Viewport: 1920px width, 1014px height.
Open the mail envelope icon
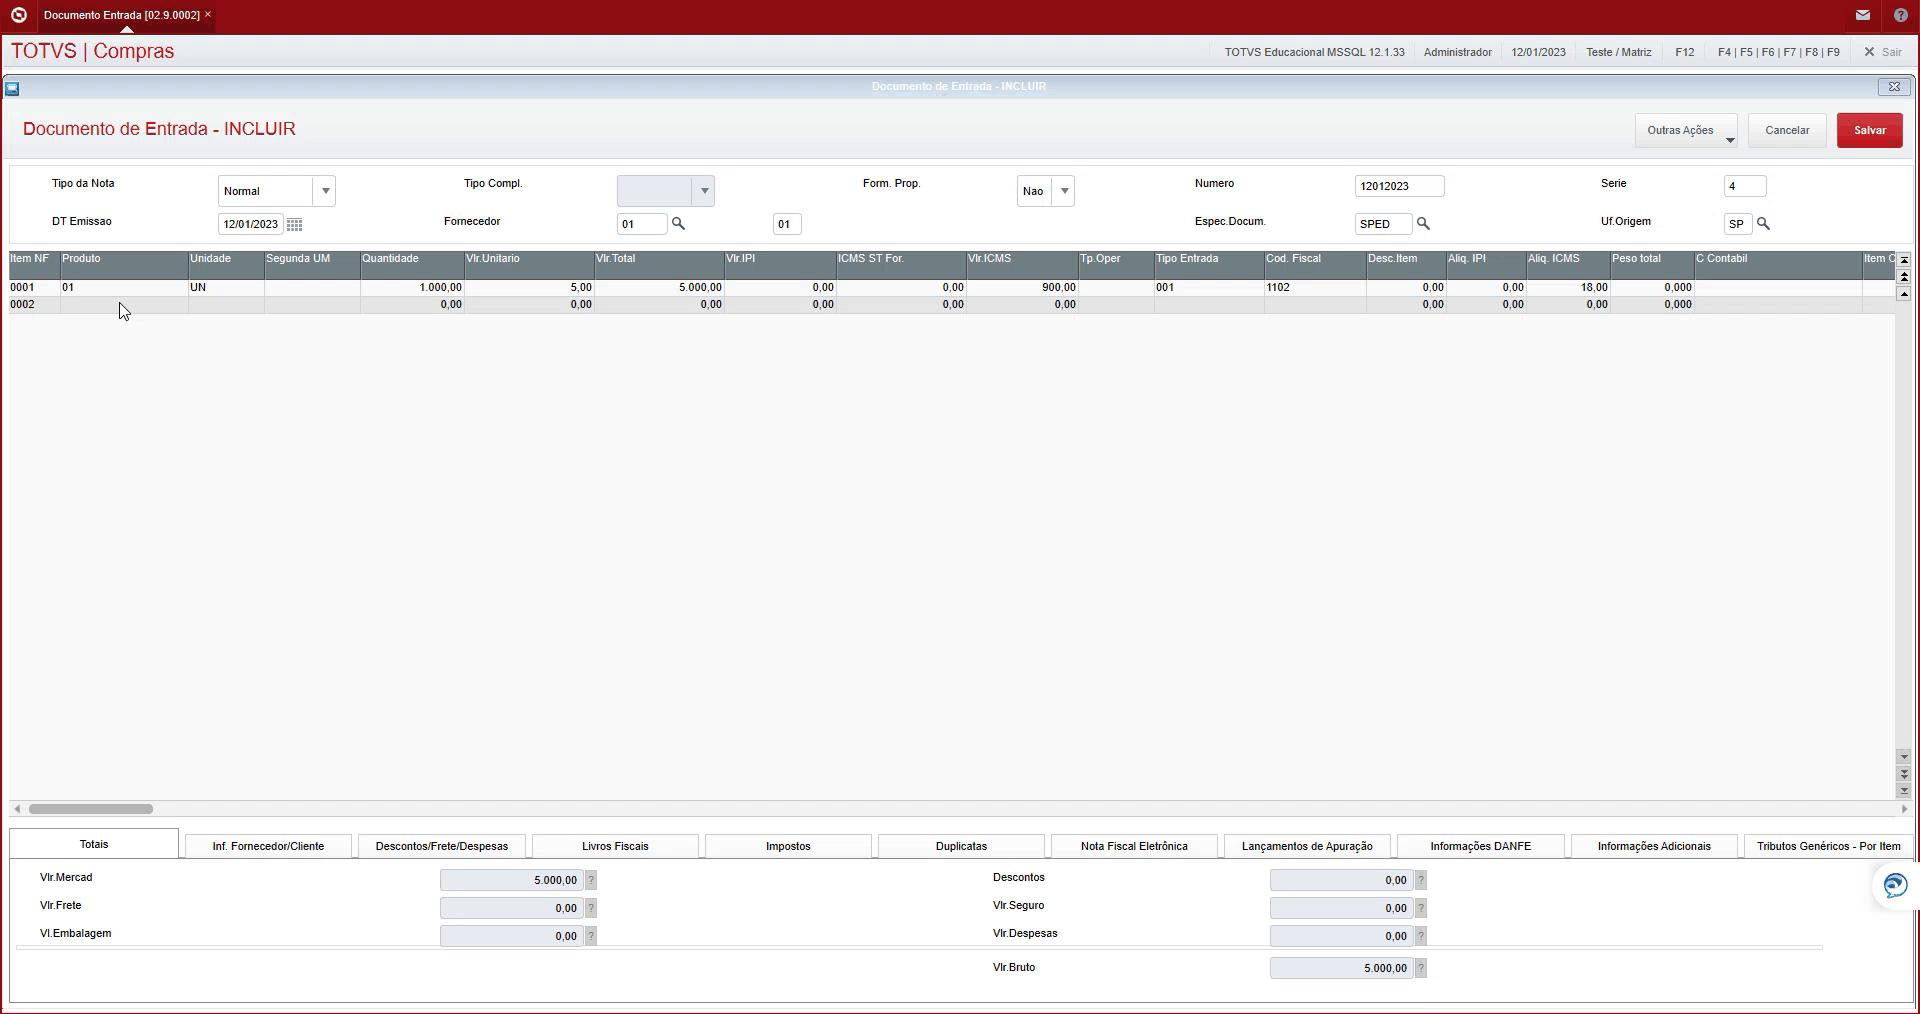[x=1862, y=15]
